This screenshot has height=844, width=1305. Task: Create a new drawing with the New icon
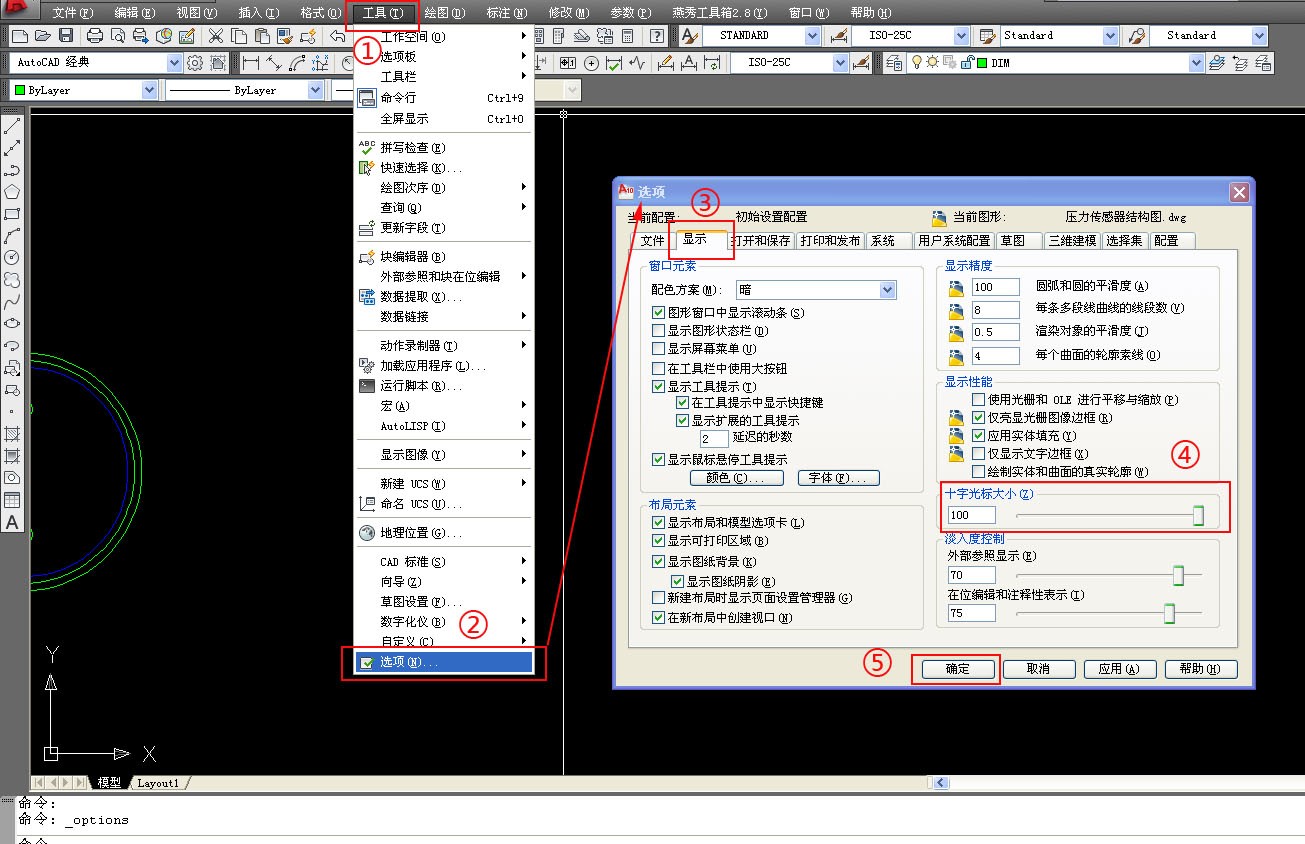click(x=19, y=36)
